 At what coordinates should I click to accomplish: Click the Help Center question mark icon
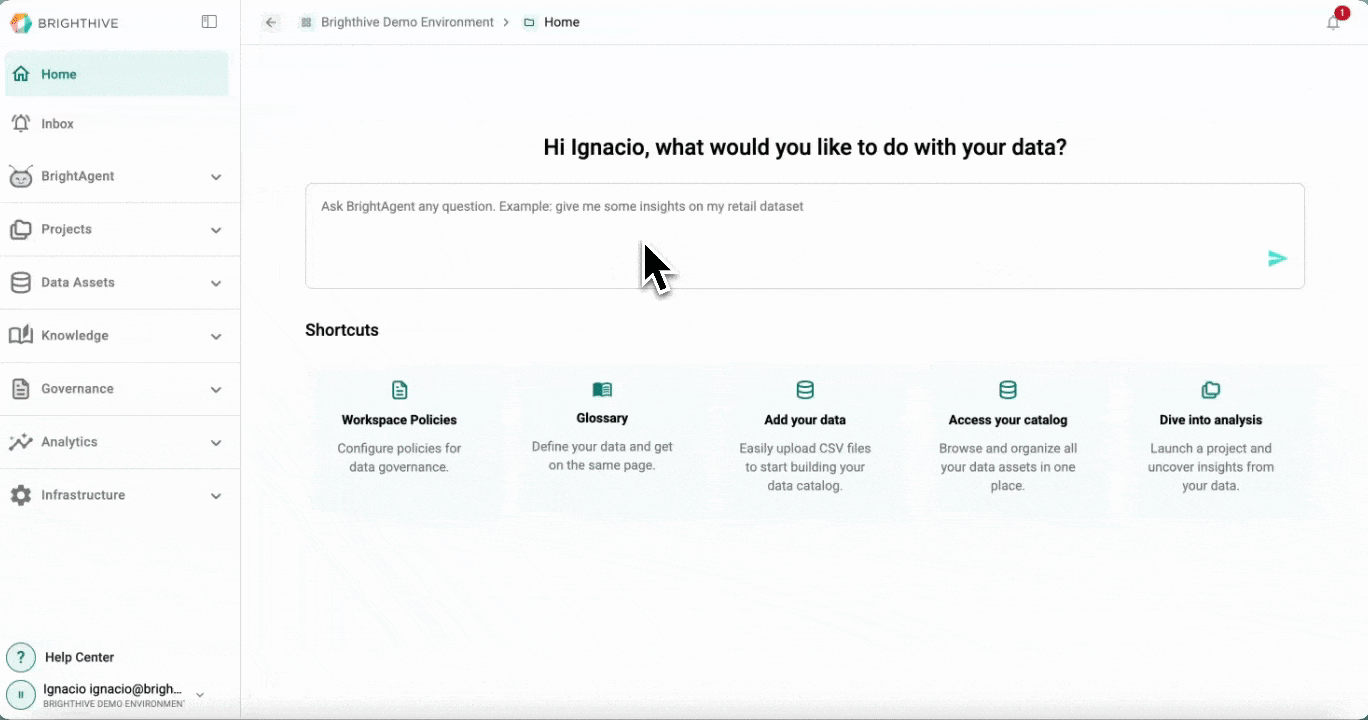coord(21,657)
